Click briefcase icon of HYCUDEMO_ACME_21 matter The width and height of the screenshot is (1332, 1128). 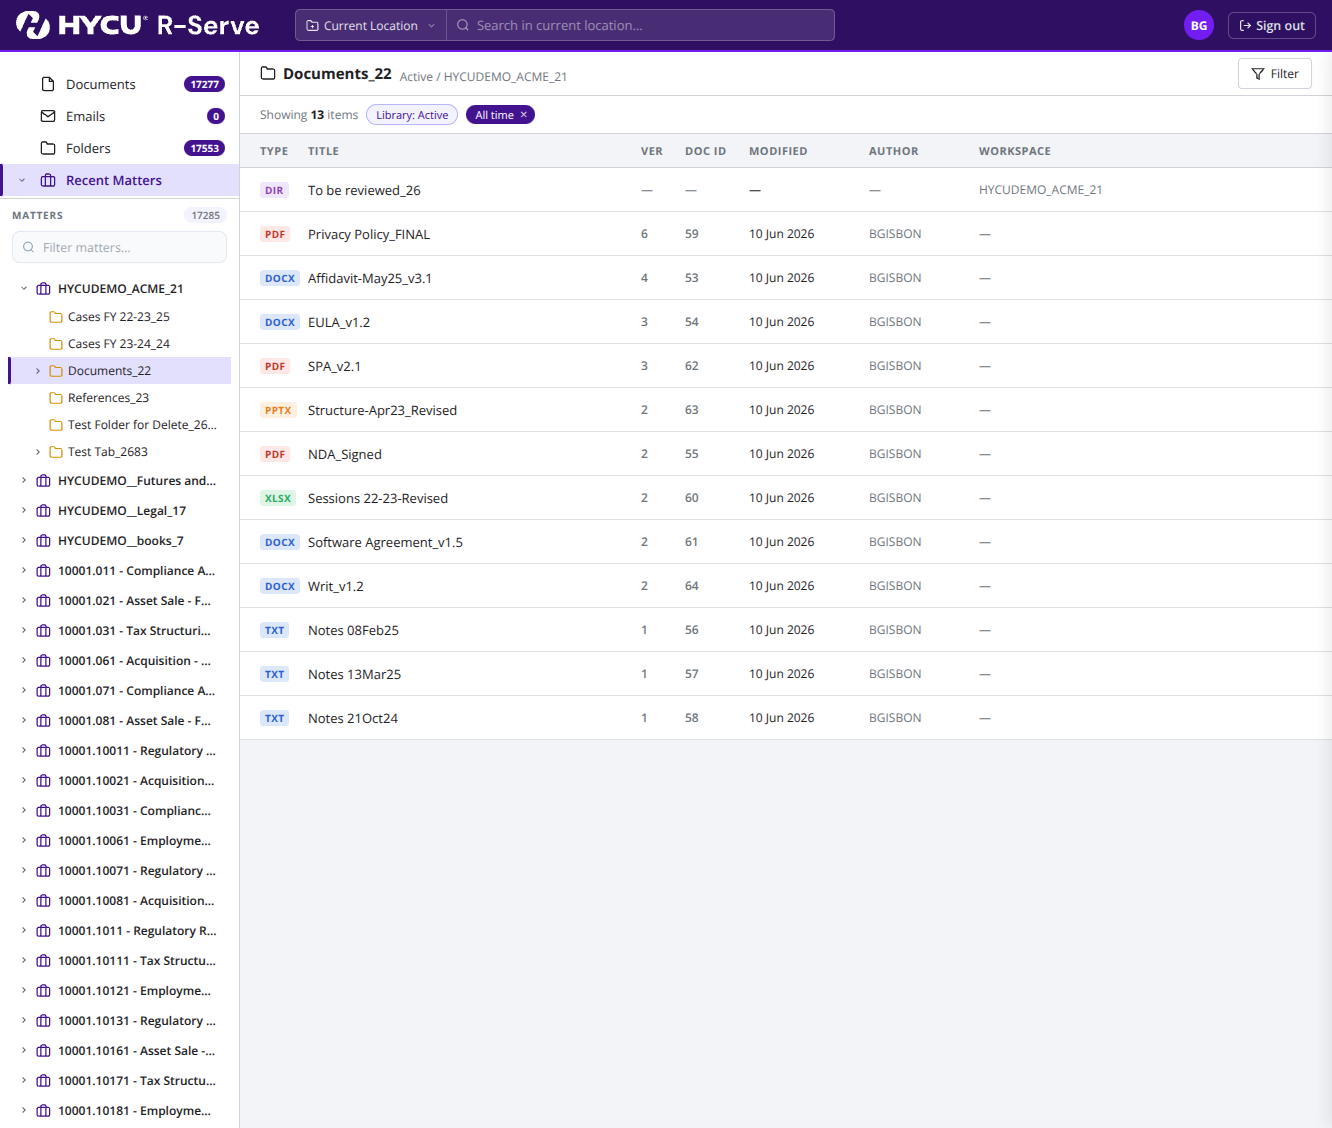point(43,289)
